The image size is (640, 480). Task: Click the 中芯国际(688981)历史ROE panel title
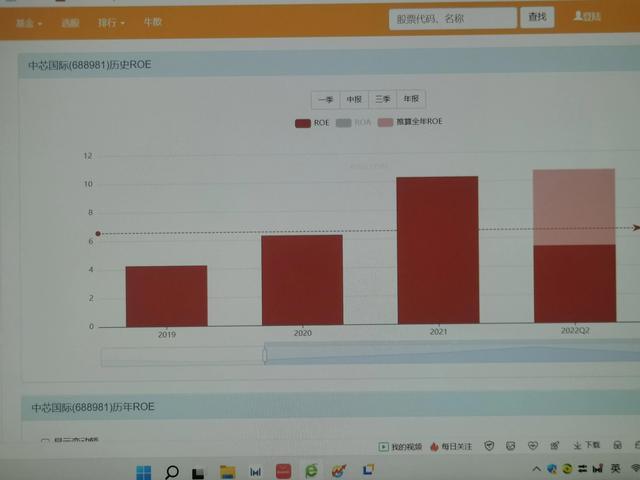[90, 65]
